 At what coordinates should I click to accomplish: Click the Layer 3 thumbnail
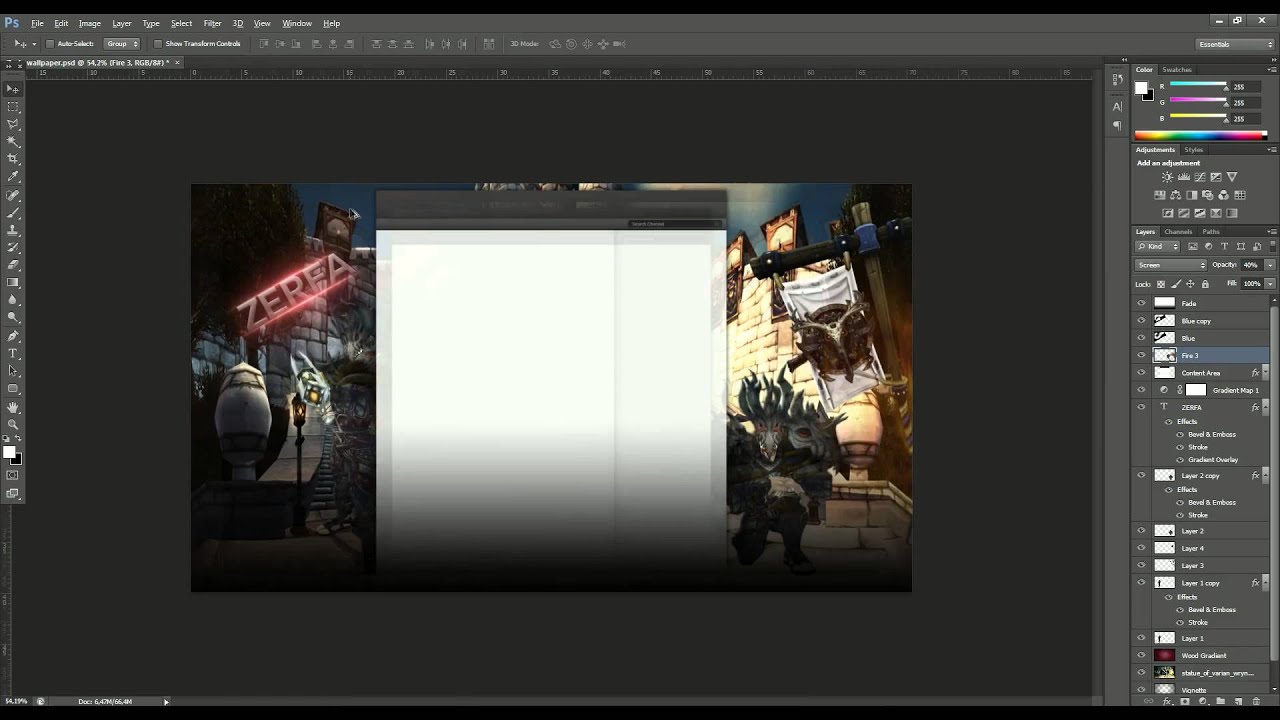[1164, 565]
